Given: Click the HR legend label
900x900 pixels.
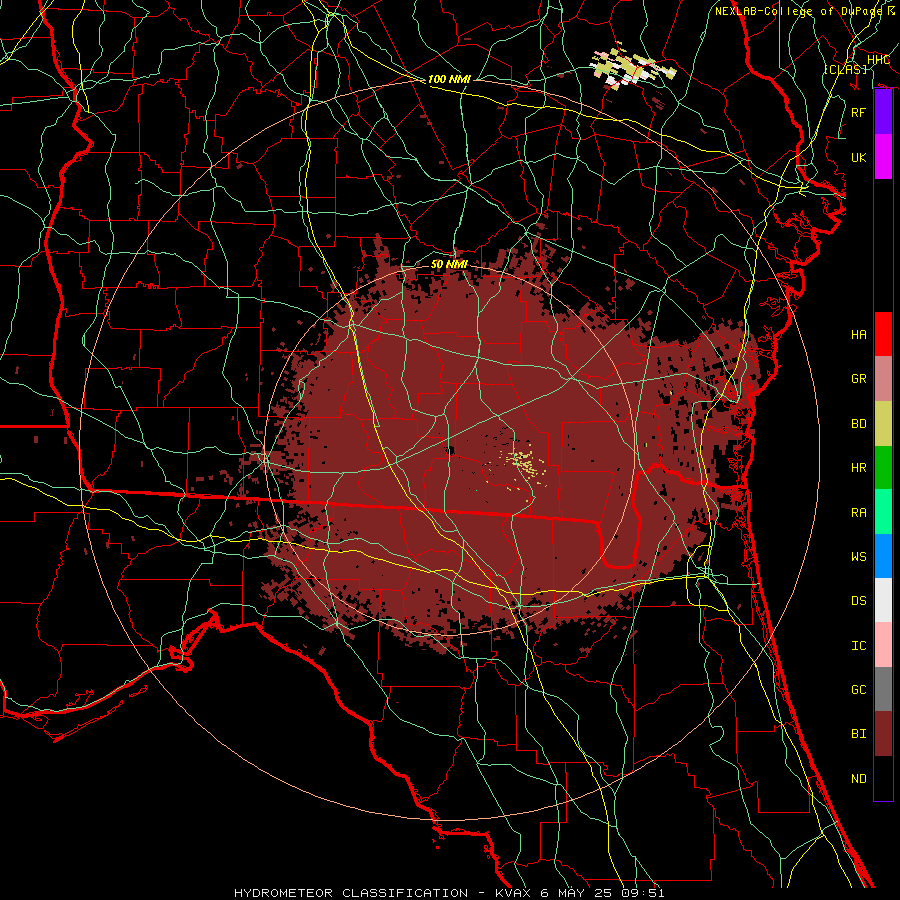Looking at the screenshot, I should pyautogui.click(x=859, y=468).
